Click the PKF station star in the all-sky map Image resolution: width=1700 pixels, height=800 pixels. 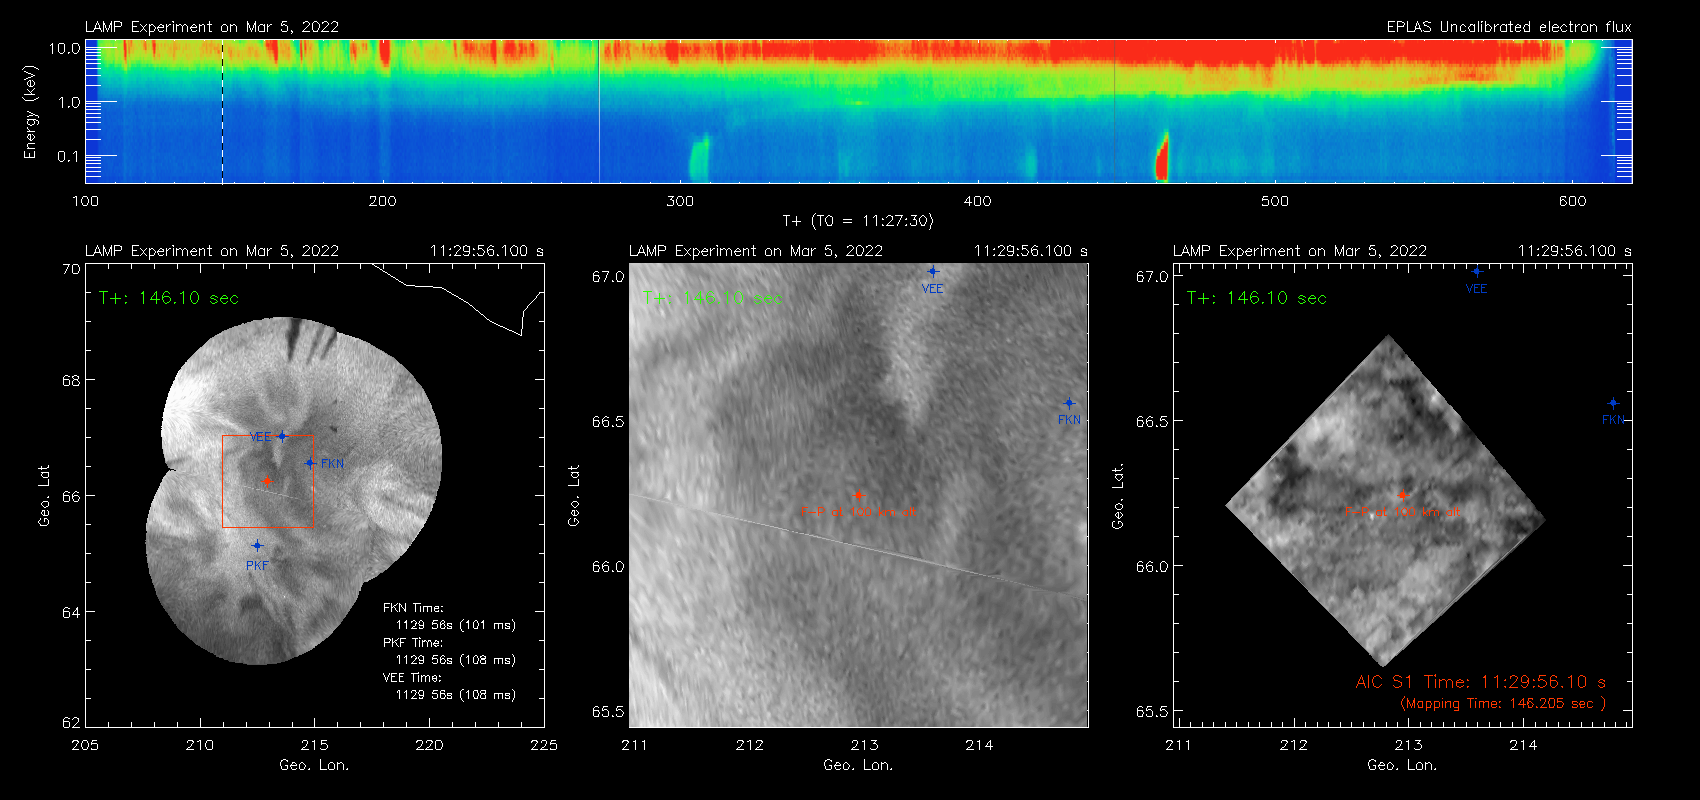[257, 545]
